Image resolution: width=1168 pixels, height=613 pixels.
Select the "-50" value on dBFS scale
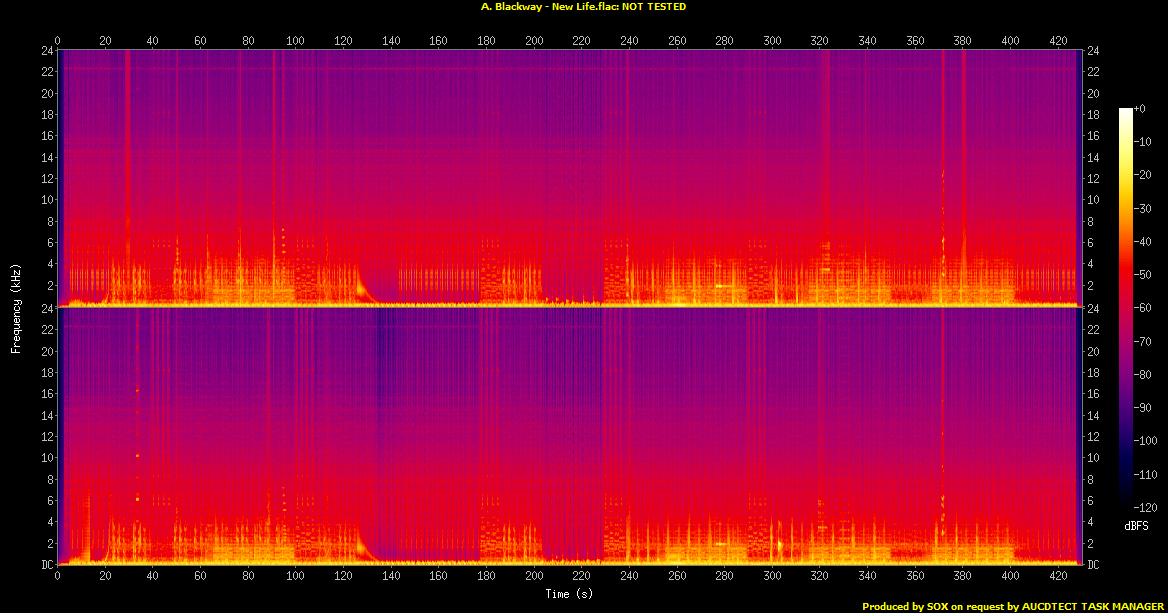pos(1142,275)
